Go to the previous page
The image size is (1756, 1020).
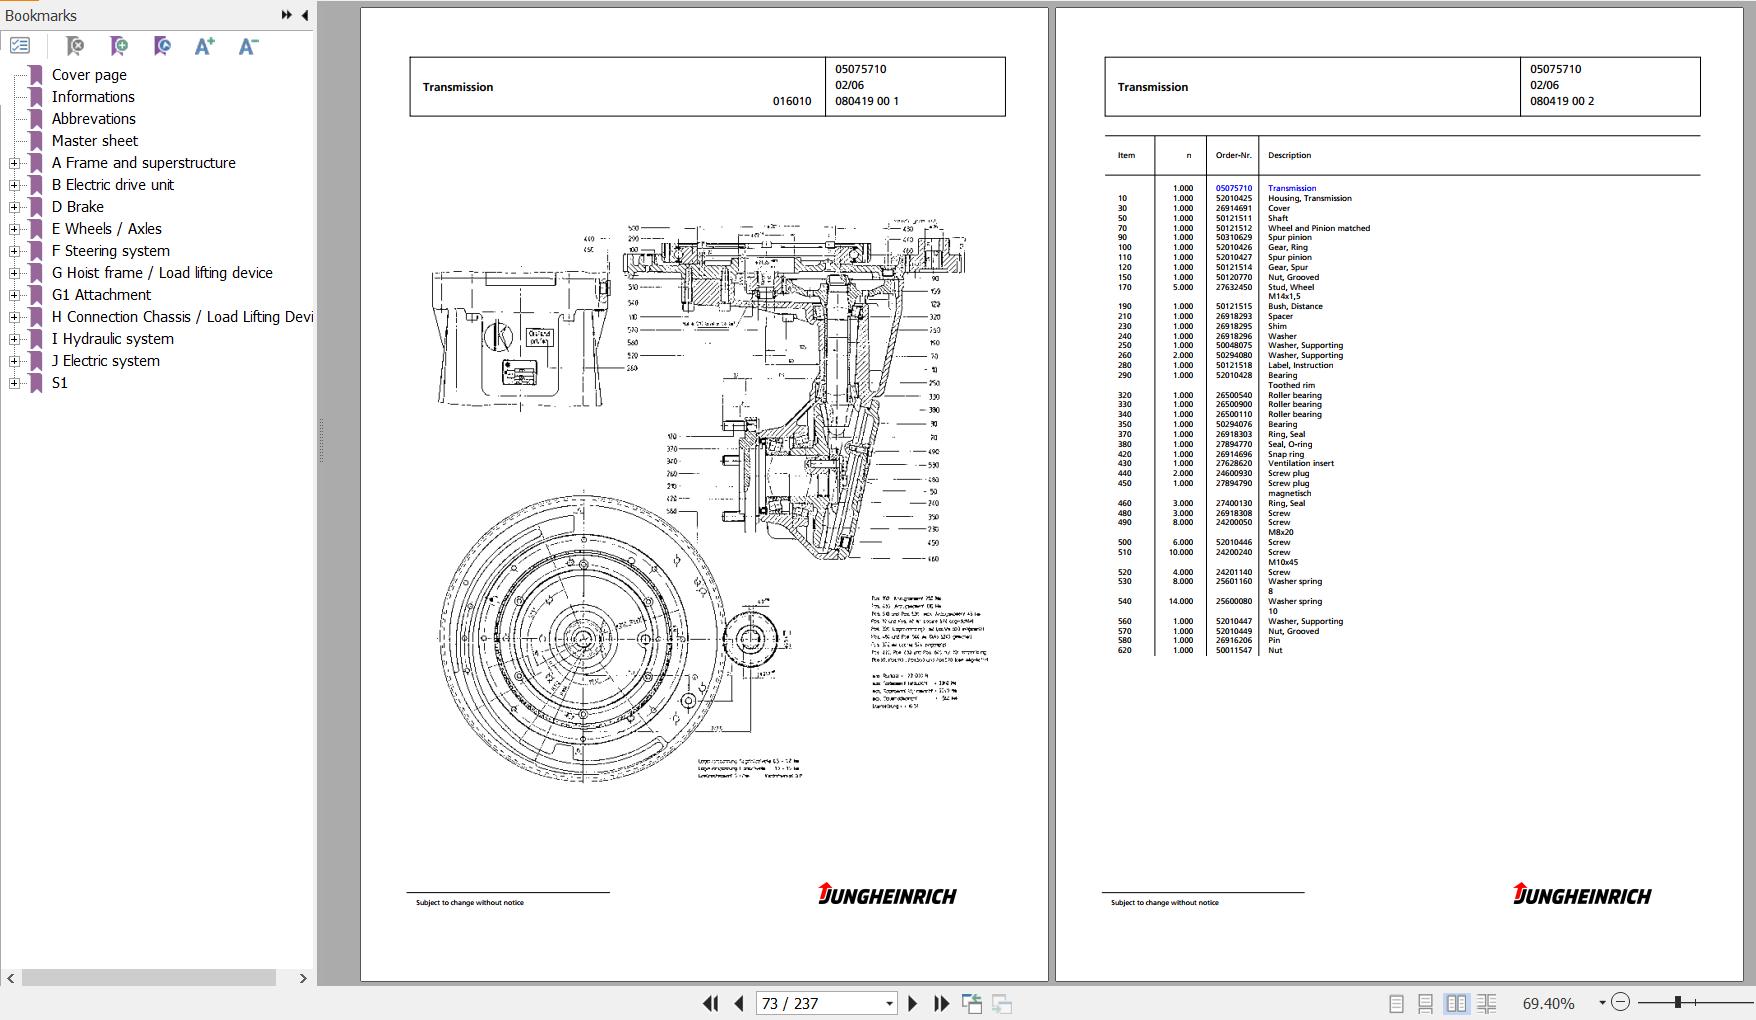tap(739, 1003)
